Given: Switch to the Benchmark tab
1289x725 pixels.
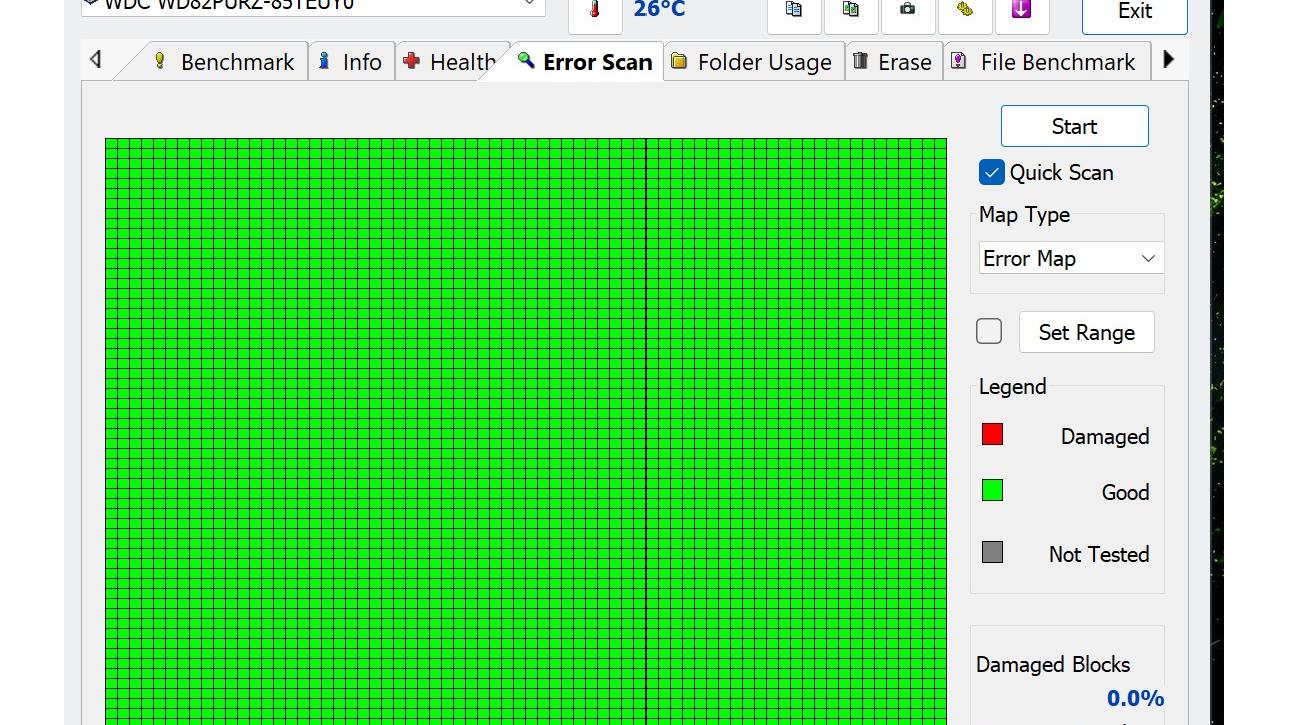Looking at the screenshot, I should (x=224, y=62).
